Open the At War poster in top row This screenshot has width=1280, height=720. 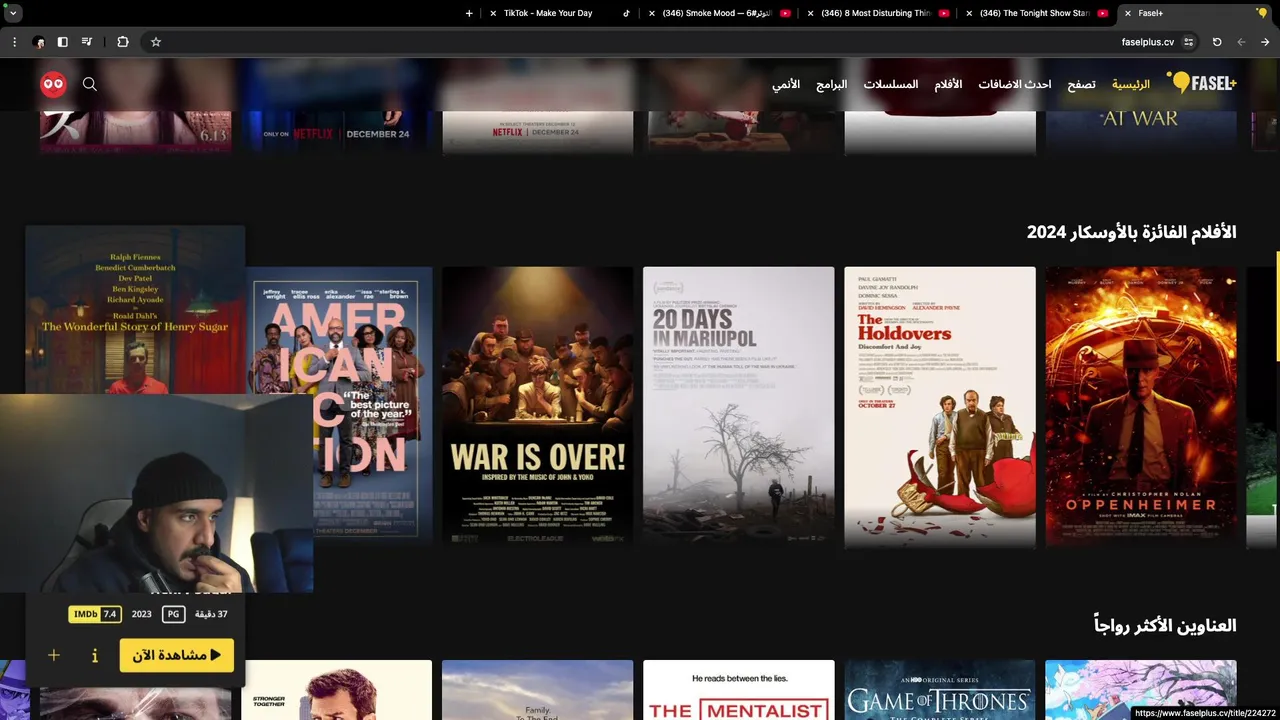[x=1141, y=131]
